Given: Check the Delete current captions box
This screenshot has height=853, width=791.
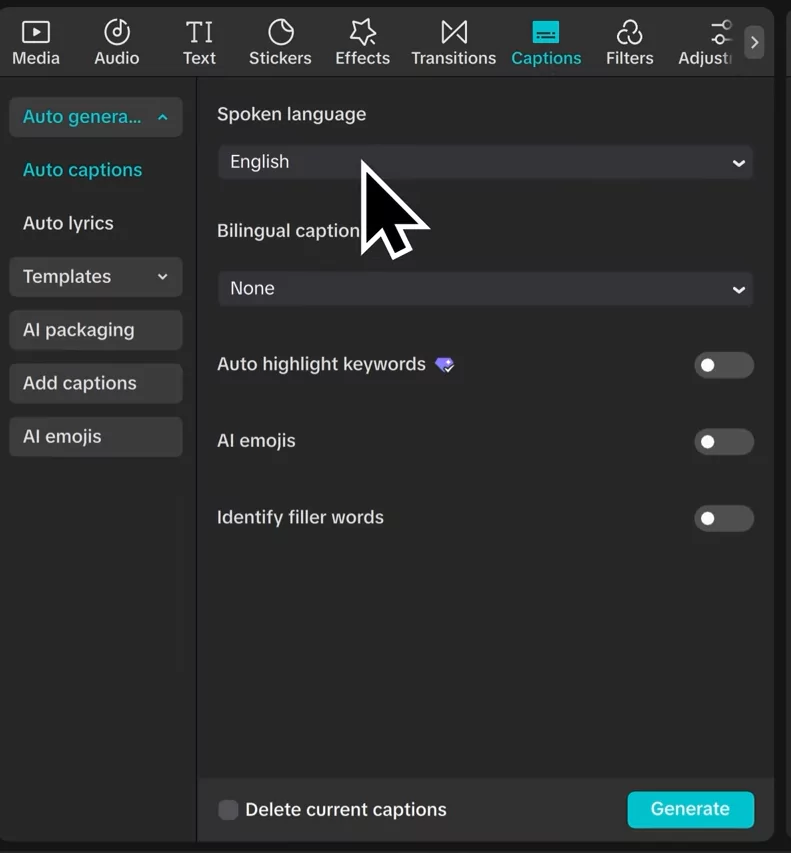Looking at the screenshot, I should [x=228, y=809].
